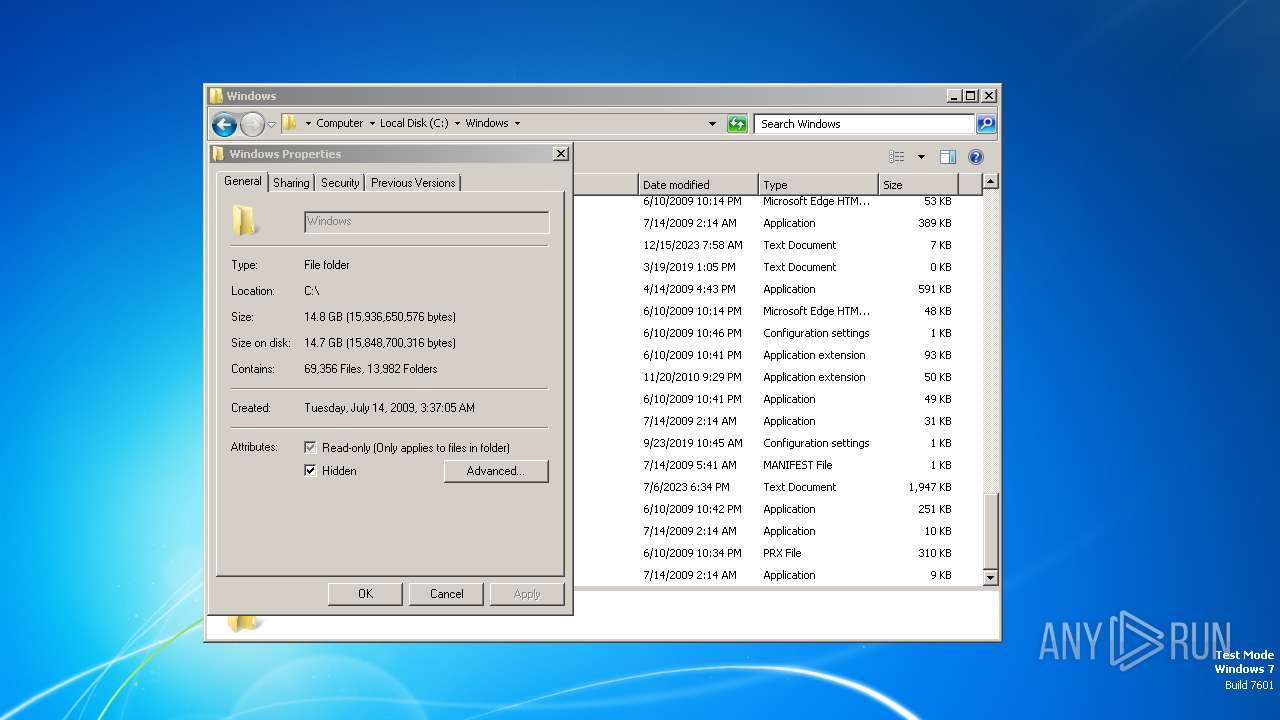Click the Created date text
The width and height of the screenshot is (1280, 720).
(x=389, y=408)
